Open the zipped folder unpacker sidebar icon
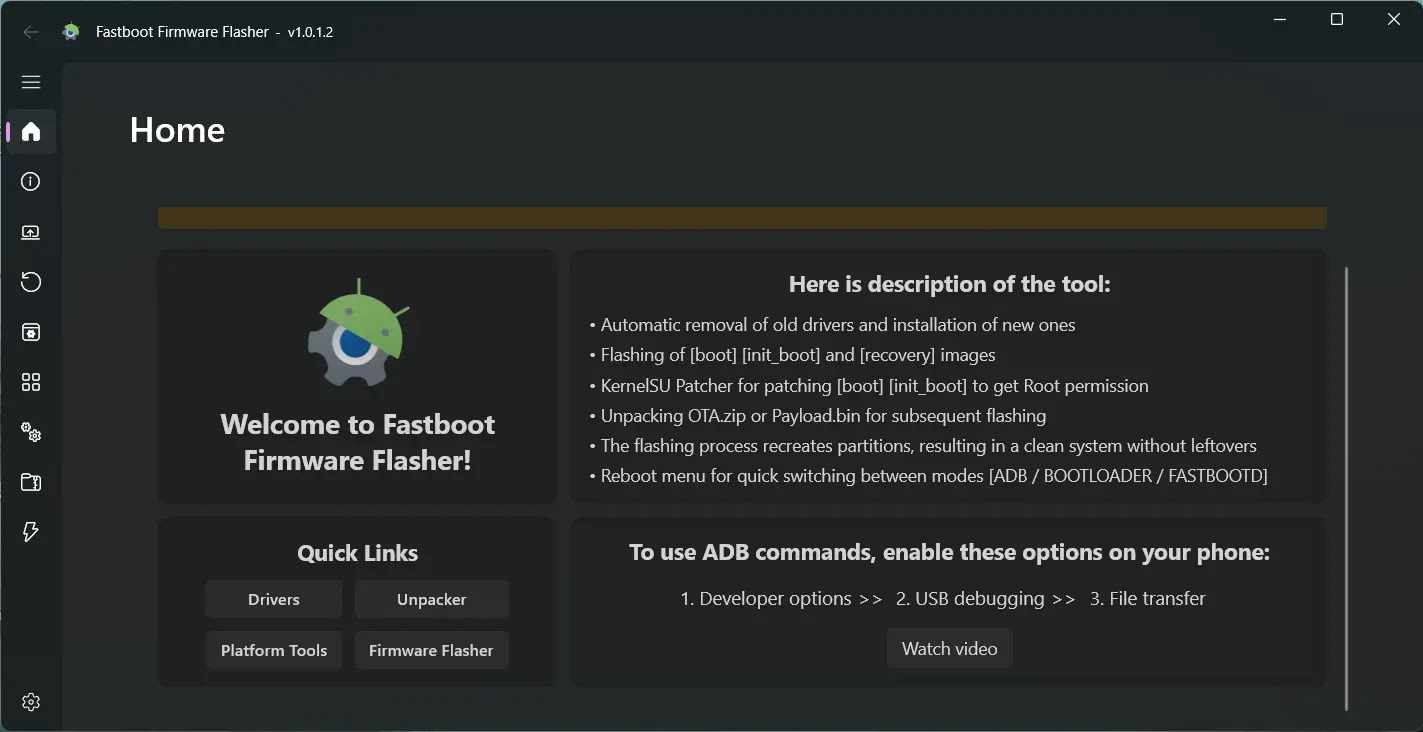1423x732 pixels. point(31,482)
